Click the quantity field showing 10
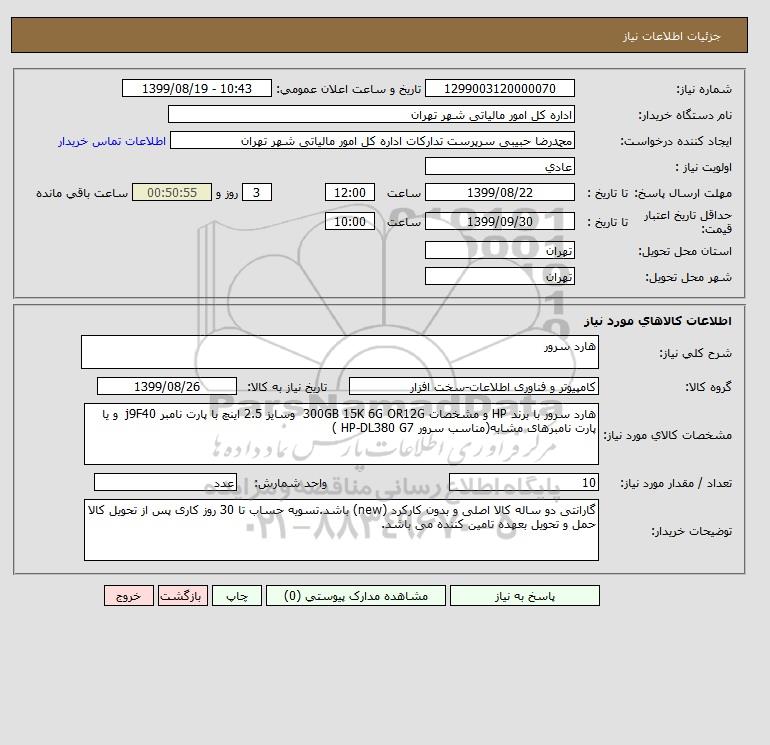The height and width of the screenshot is (745, 770). (523, 482)
